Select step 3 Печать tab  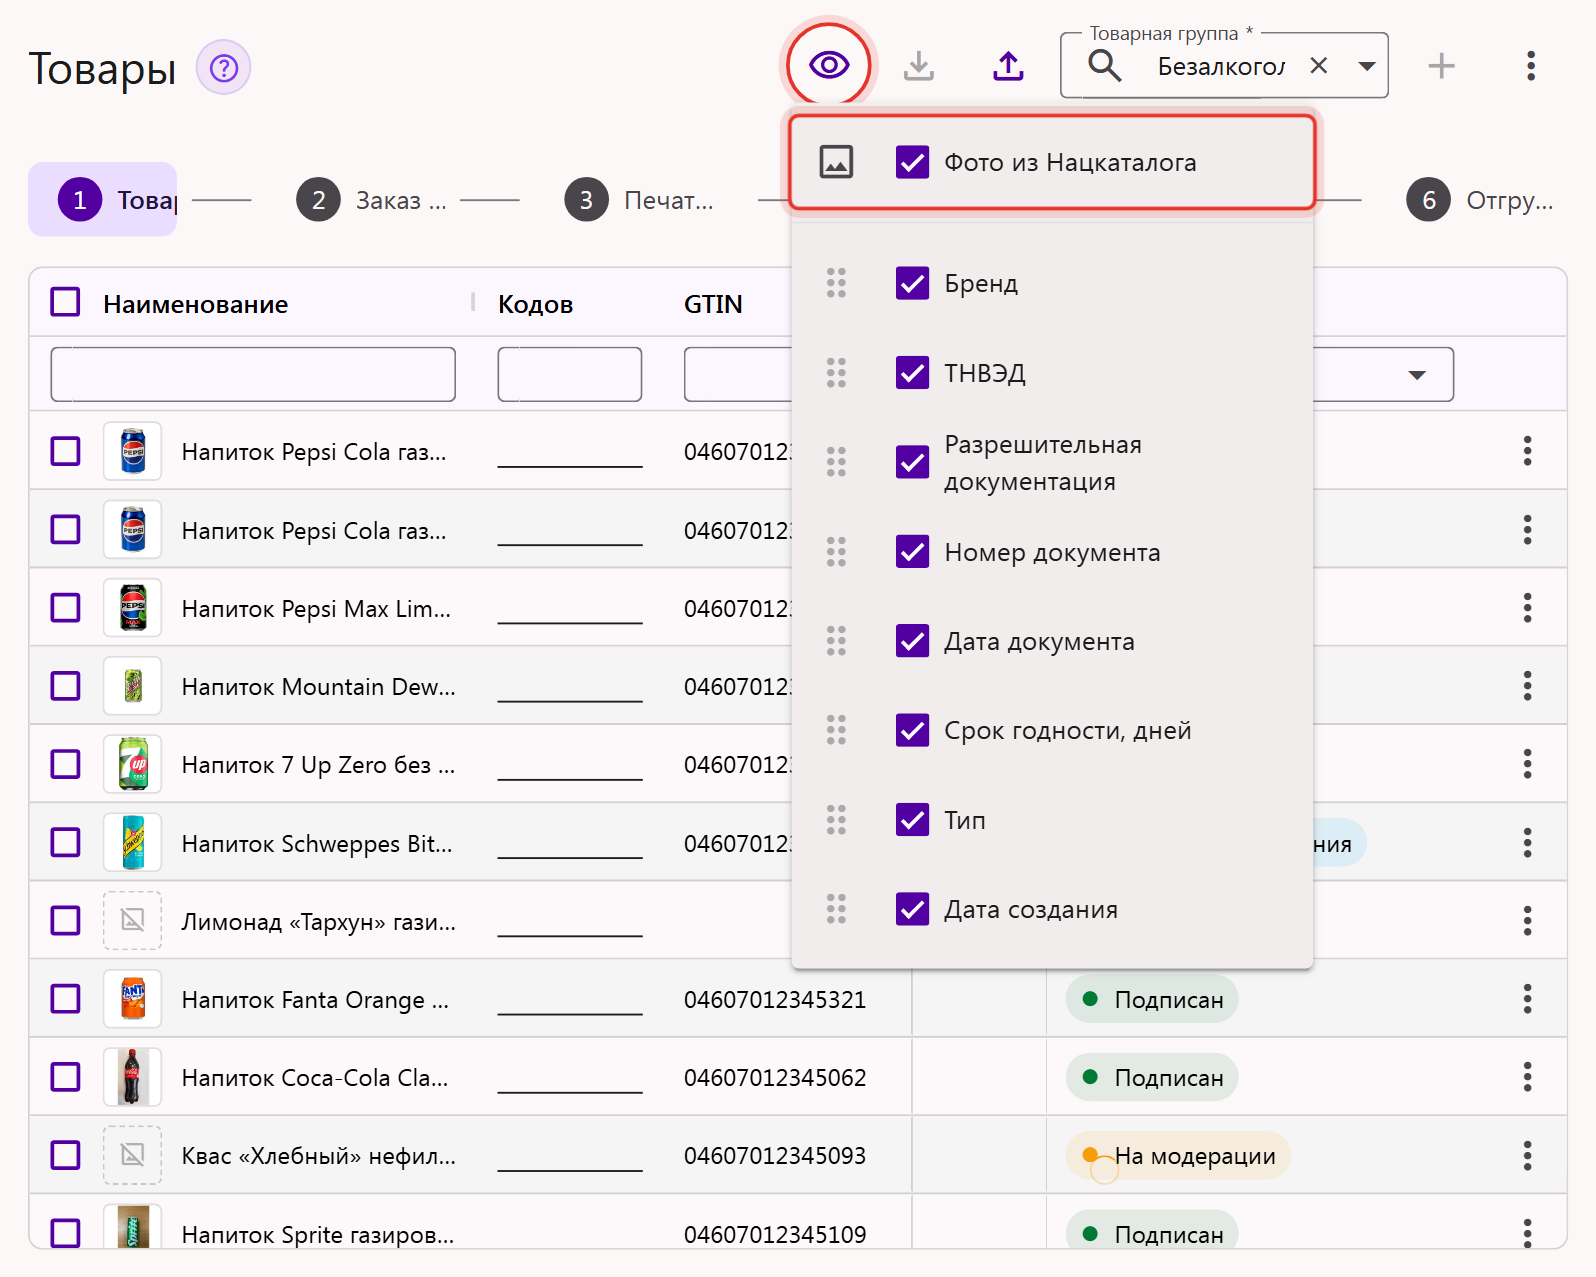(640, 200)
